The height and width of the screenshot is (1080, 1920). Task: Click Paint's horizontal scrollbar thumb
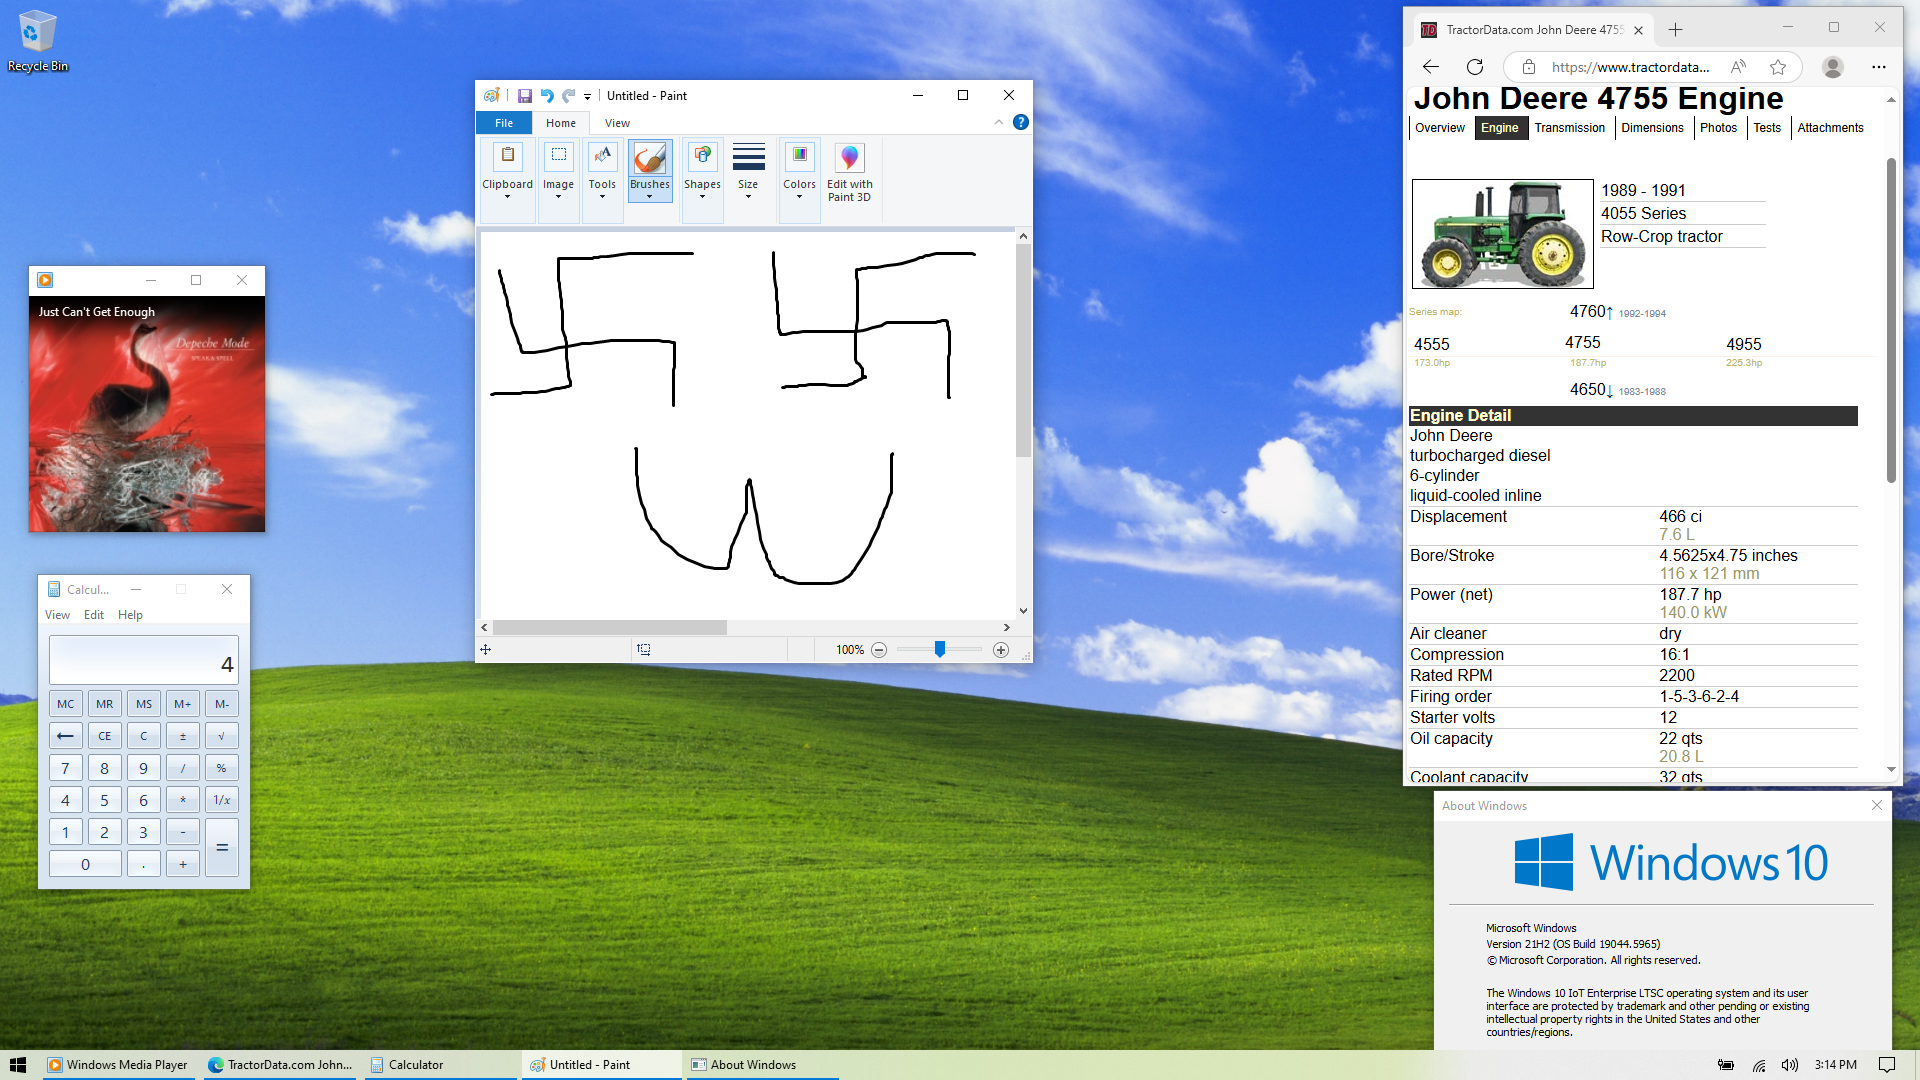coord(610,628)
